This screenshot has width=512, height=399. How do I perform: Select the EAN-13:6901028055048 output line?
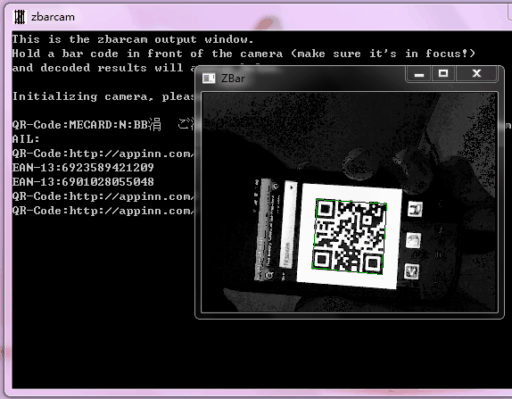coord(83,182)
